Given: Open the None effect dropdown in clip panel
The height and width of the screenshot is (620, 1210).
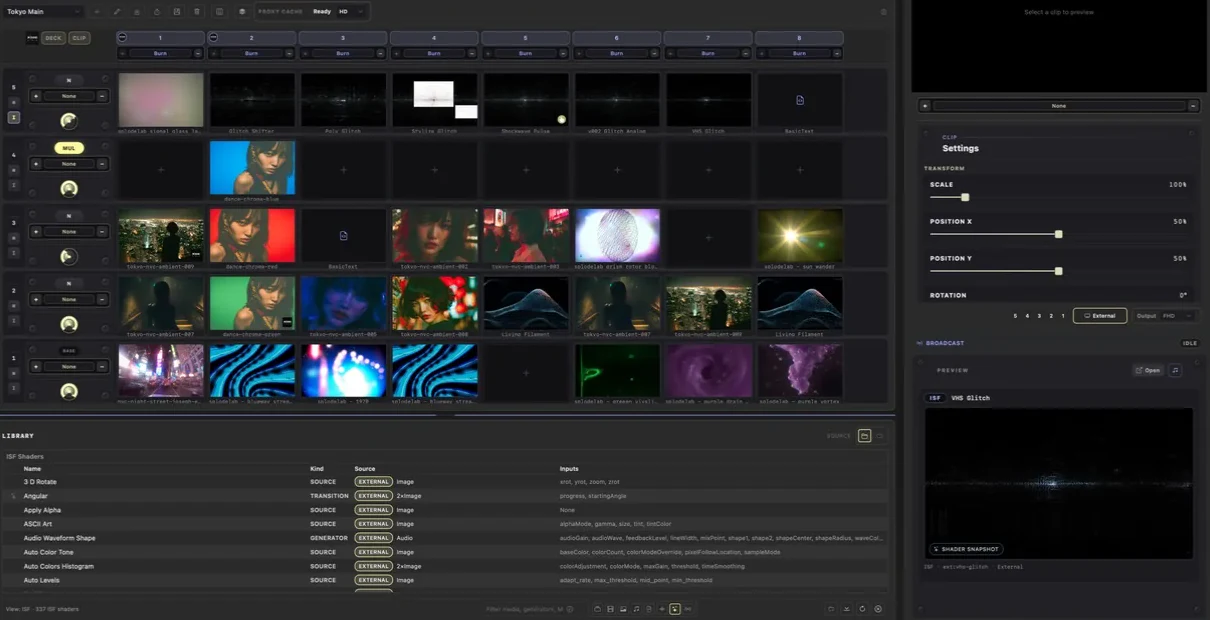Looking at the screenshot, I should tap(1059, 105).
